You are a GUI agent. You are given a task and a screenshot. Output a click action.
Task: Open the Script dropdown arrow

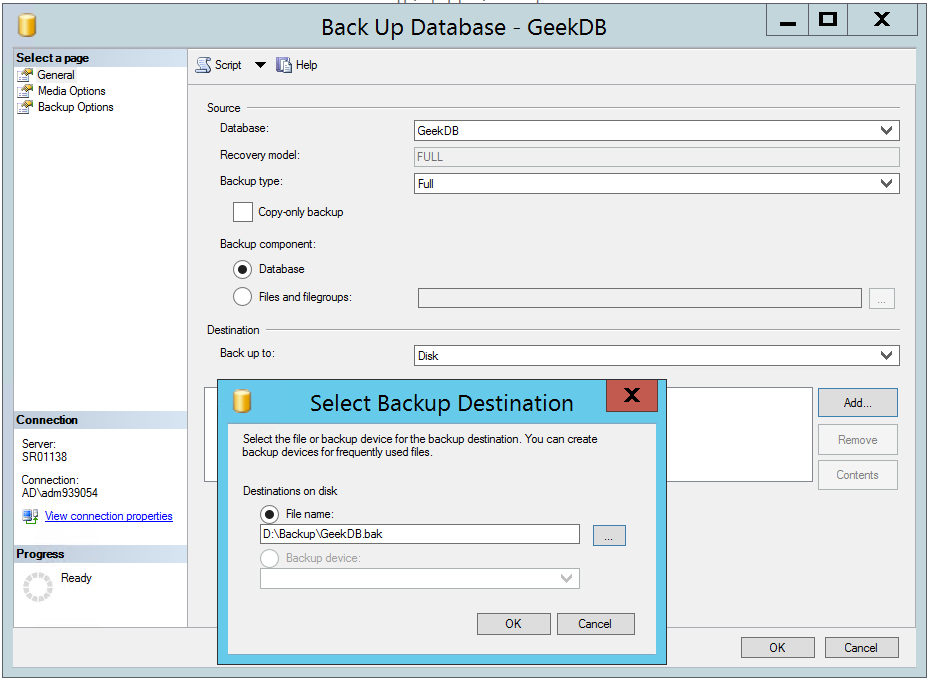pyautogui.click(x=260, y=65)
